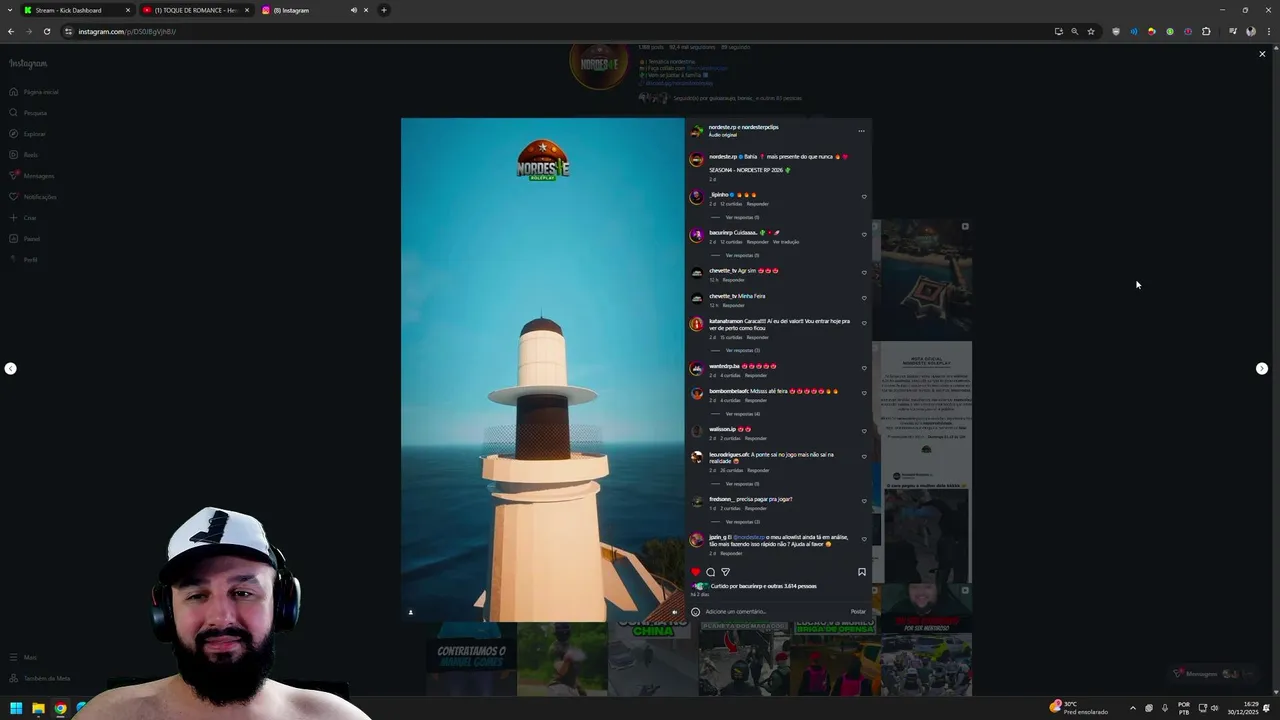Expand 'Ver respostas' under fredsonn__'s comment

click(x=742, y=521)
